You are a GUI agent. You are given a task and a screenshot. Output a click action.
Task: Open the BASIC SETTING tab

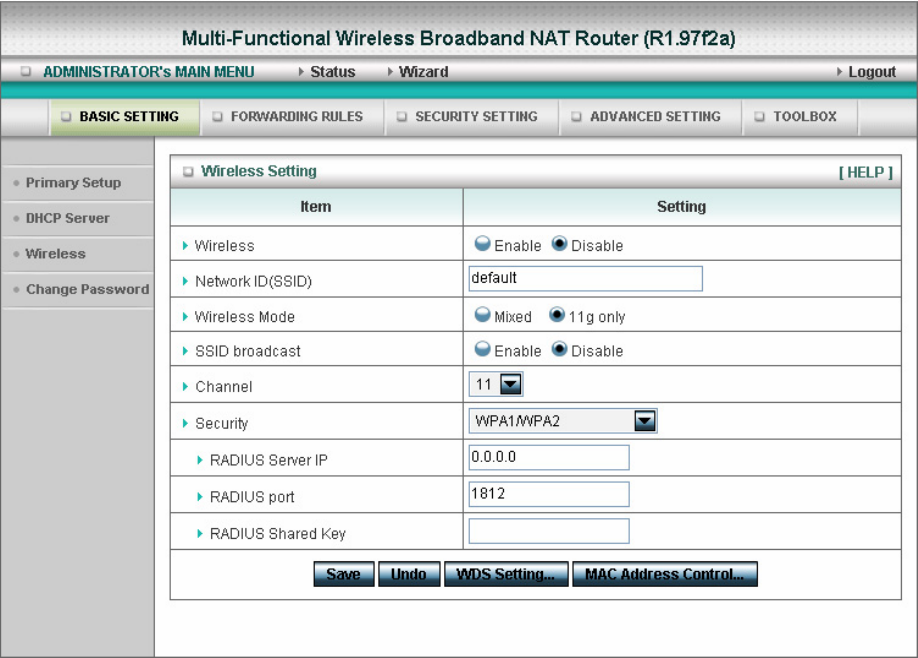click(x=125, y=117)
